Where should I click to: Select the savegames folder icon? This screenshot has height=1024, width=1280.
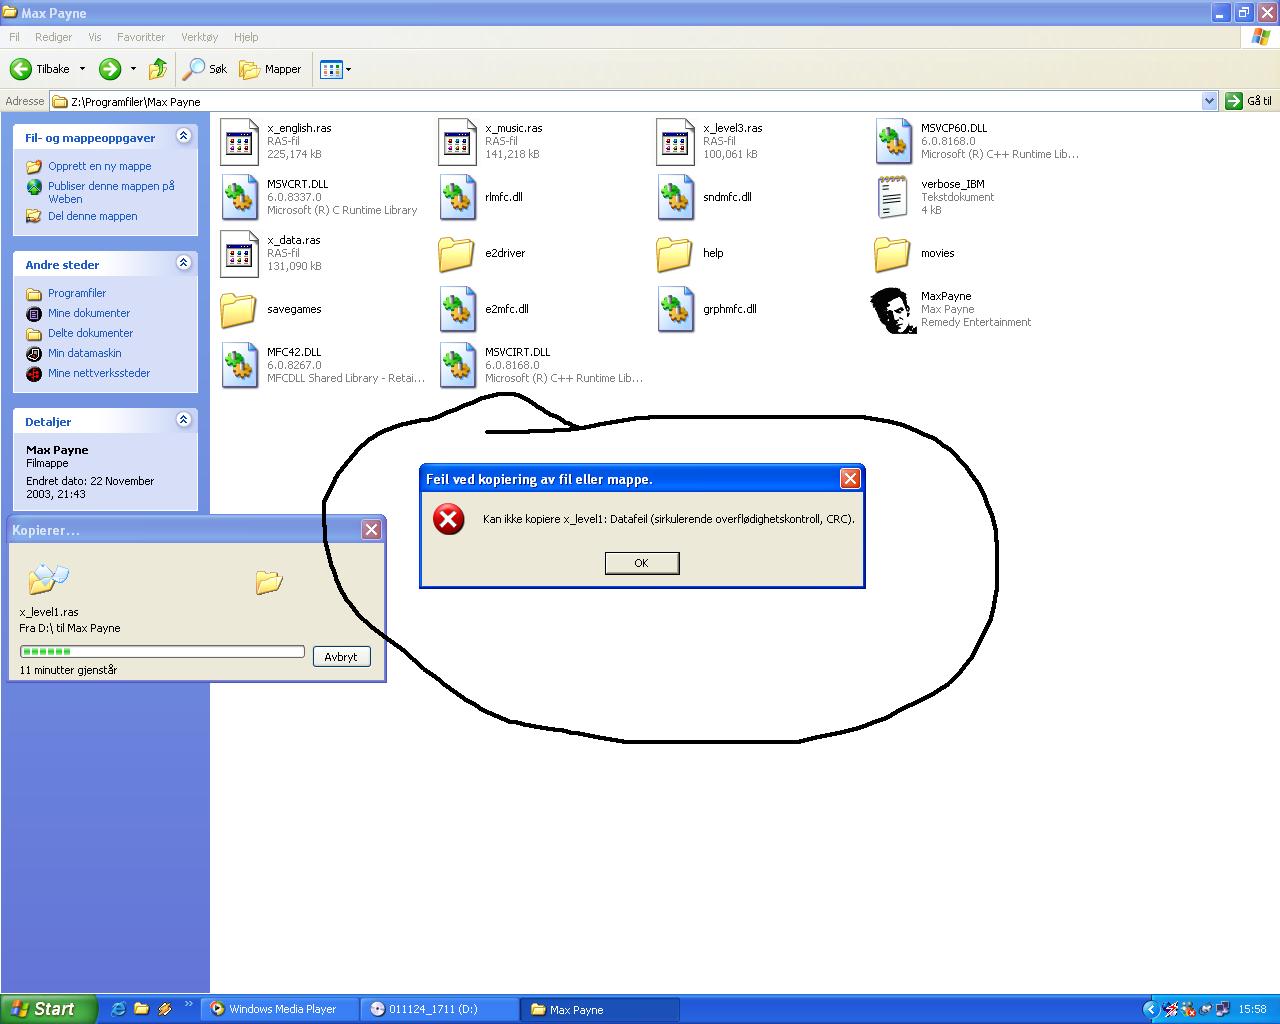pyautogui.click(x=239, y=310)
